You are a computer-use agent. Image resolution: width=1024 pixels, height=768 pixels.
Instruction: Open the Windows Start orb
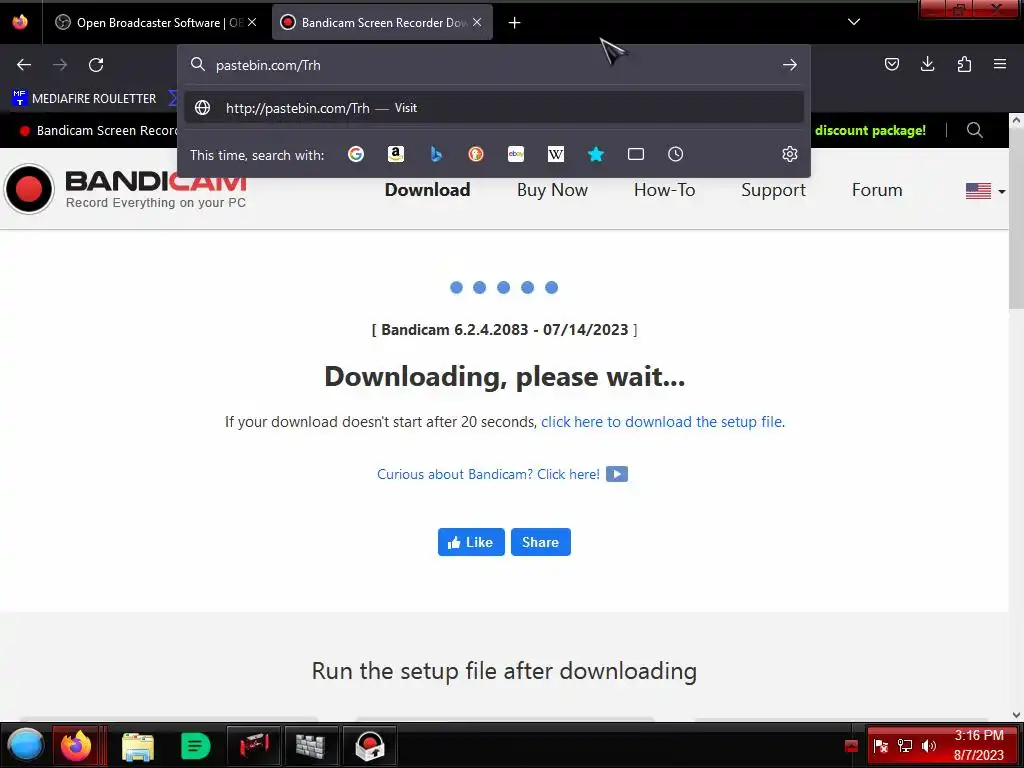click(25, 745)
